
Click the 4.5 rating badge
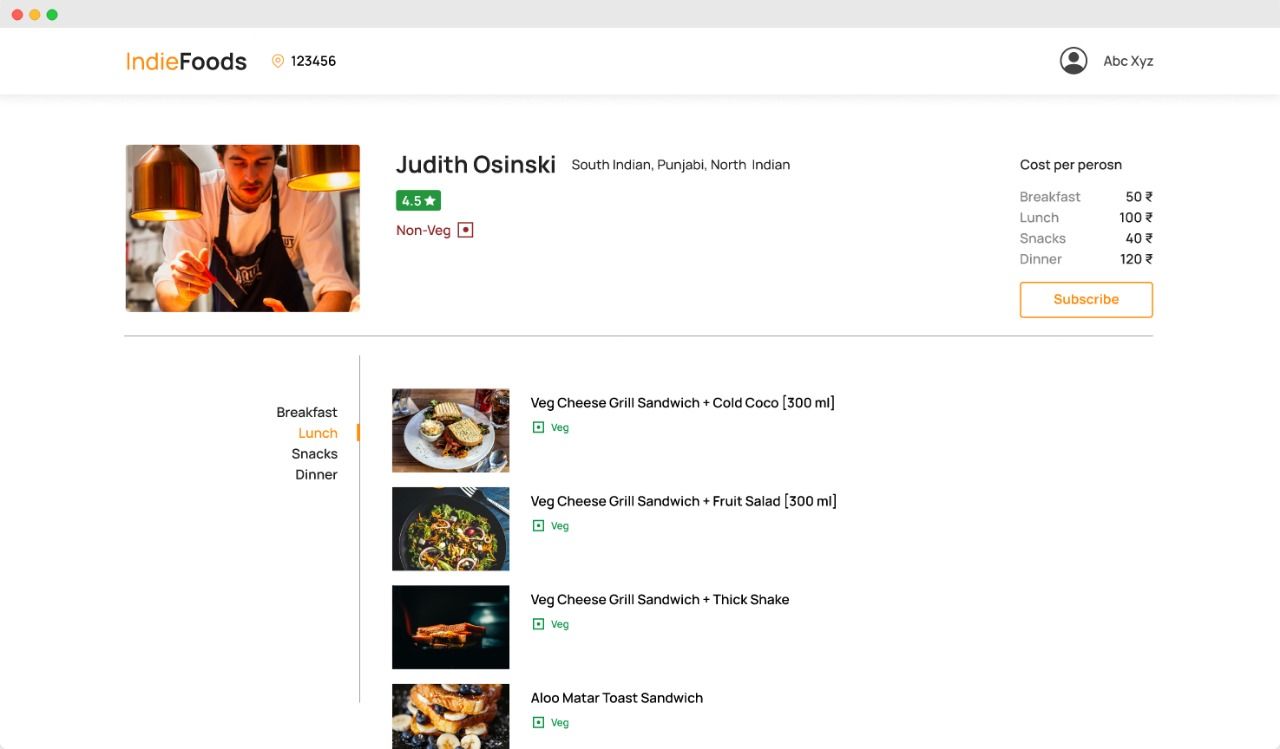coord(418,200)
